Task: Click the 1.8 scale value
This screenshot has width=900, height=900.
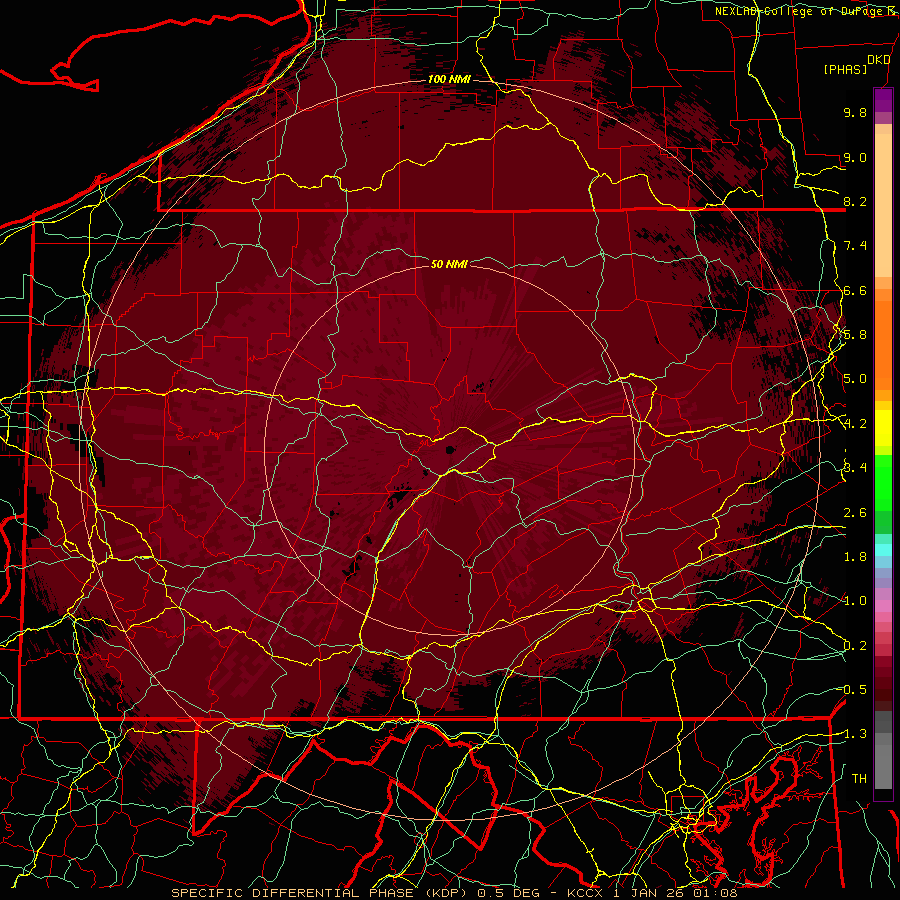Action: (855, 557)
